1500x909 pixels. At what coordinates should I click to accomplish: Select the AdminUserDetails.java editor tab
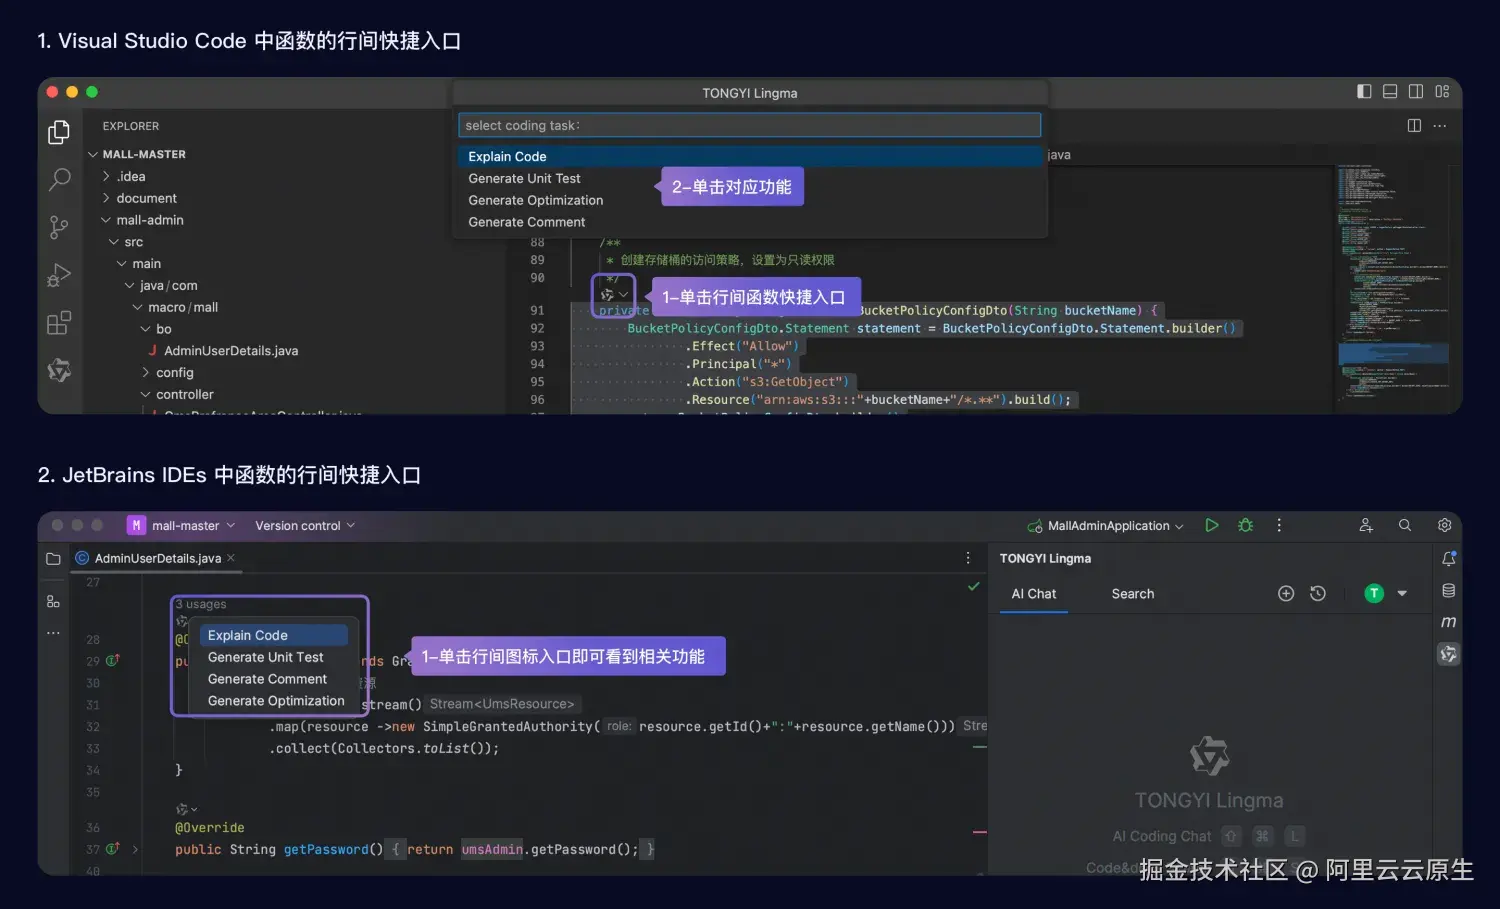coord(157,558)
